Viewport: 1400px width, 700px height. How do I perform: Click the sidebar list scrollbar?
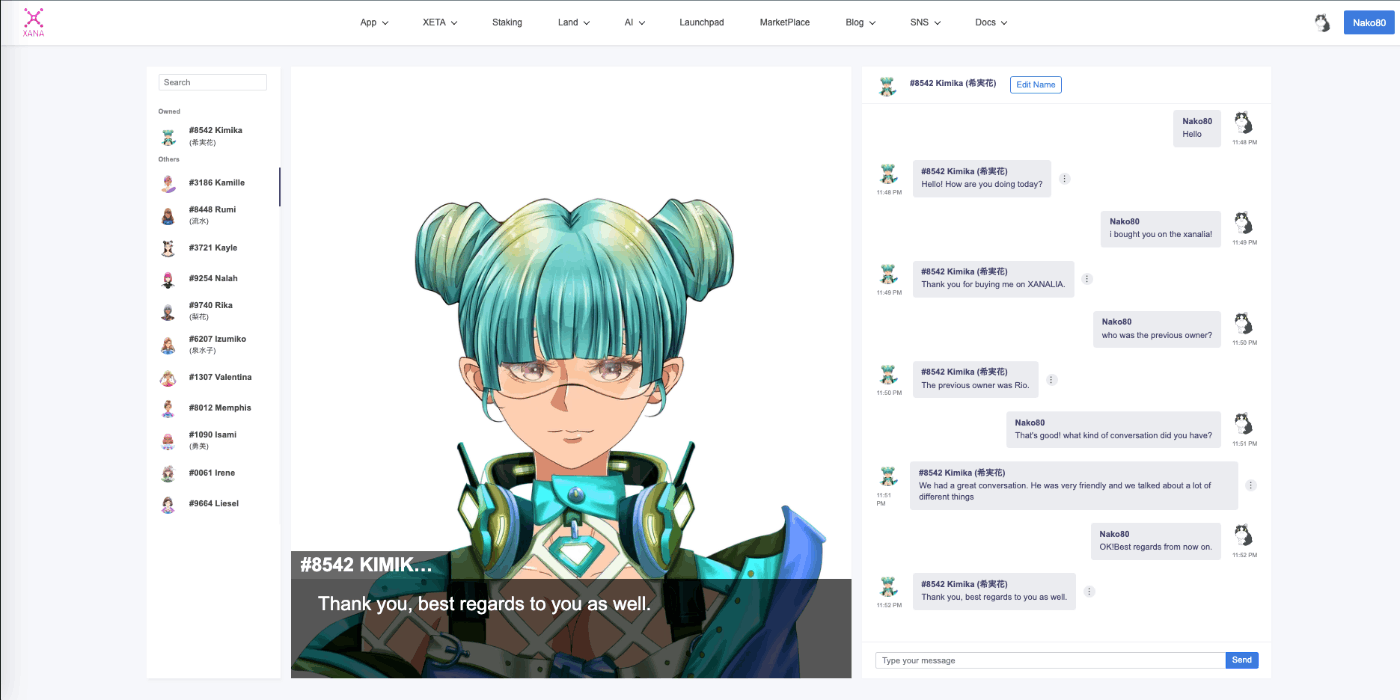point(280,187)
